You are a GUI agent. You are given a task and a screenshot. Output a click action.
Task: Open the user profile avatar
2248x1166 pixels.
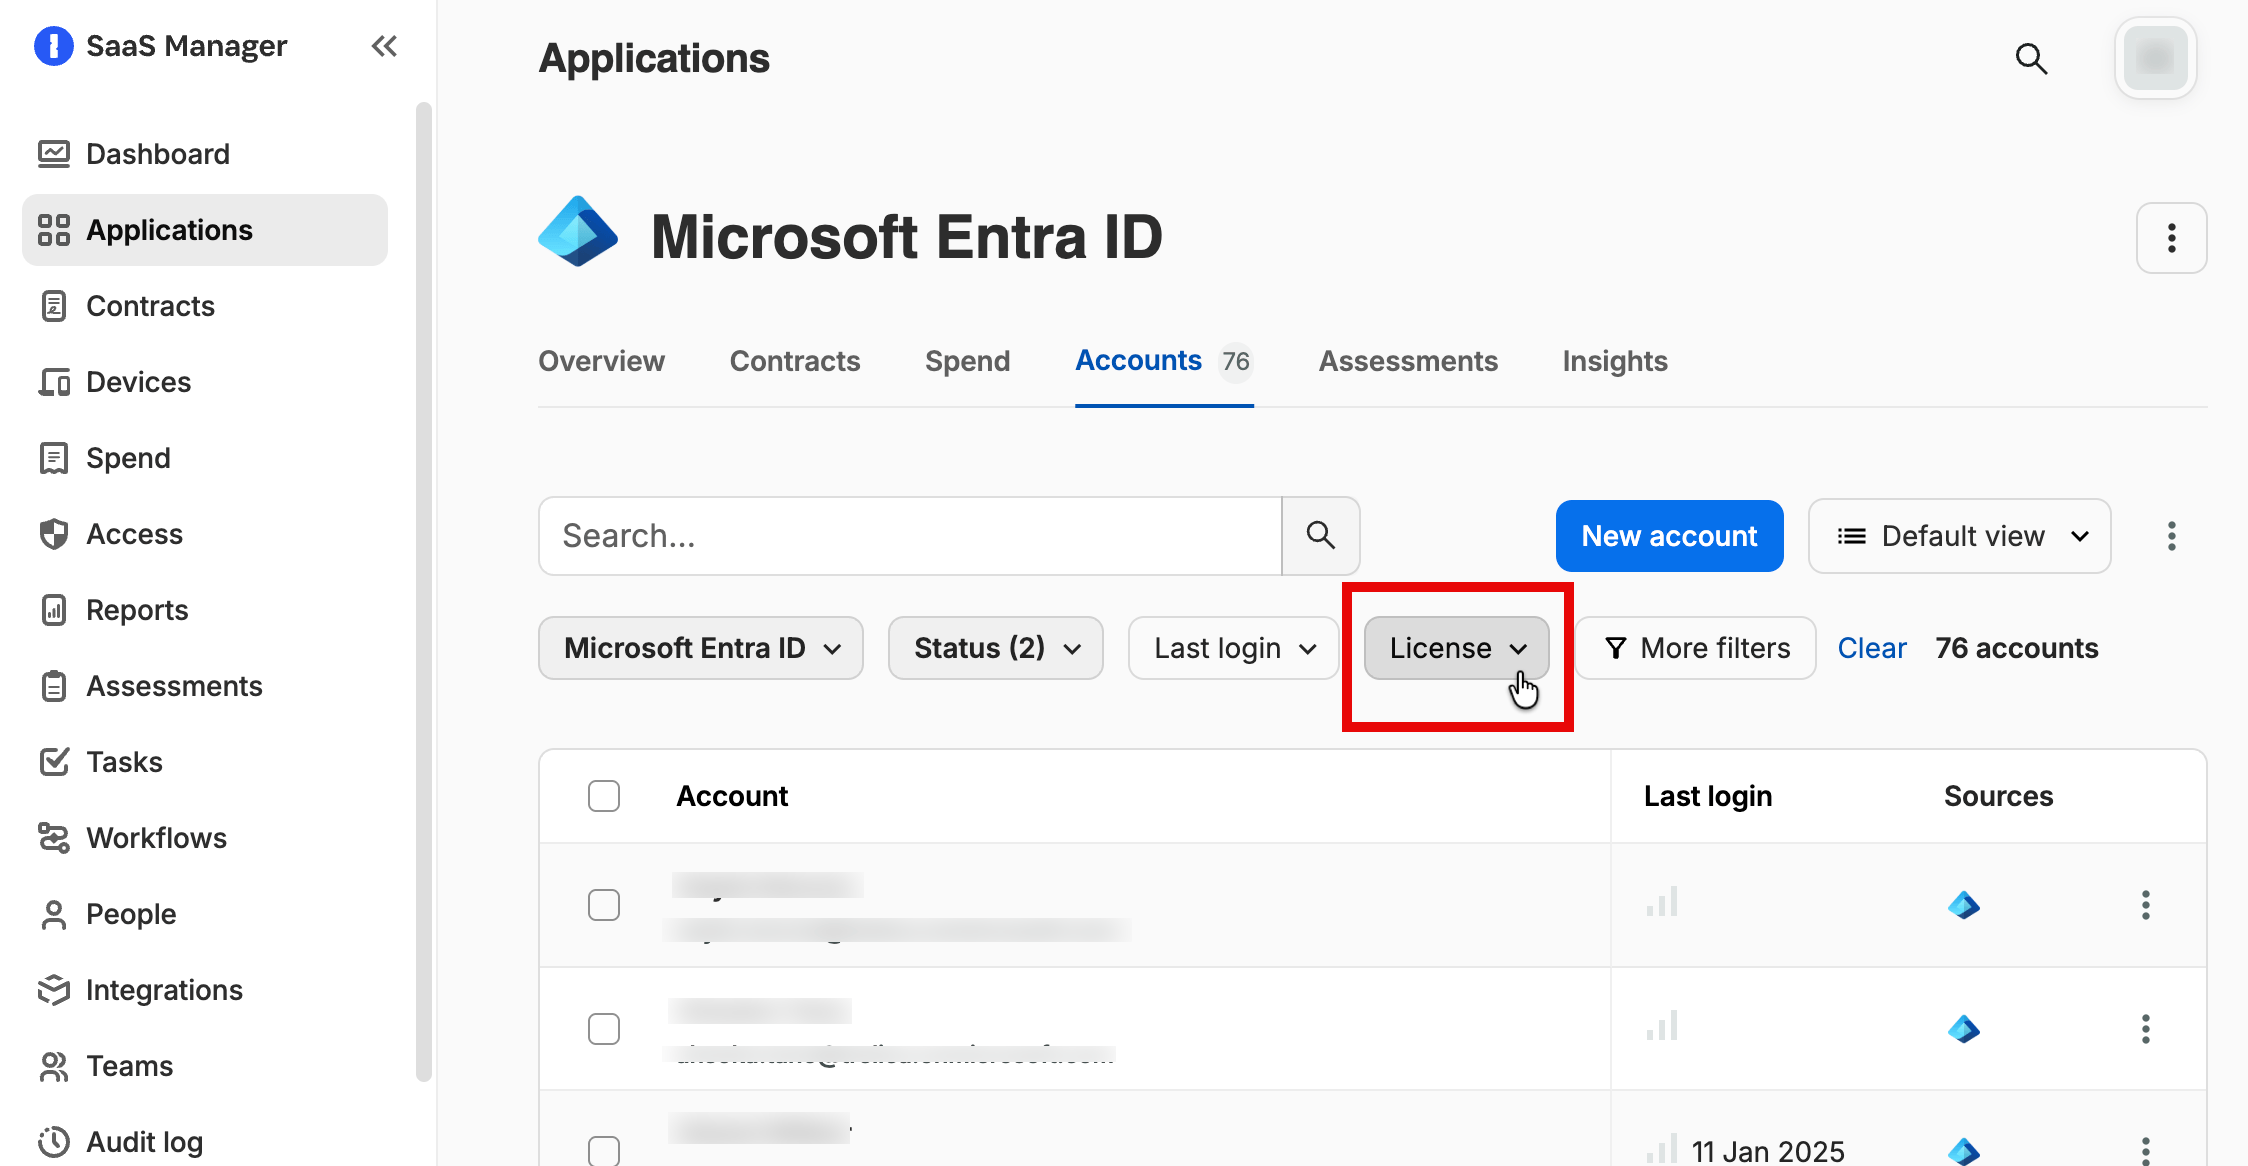point(2155,58)
